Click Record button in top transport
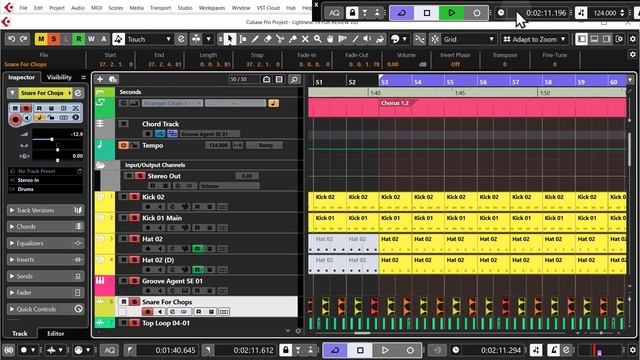Screen dimensions: 640x360 (476, 13)
